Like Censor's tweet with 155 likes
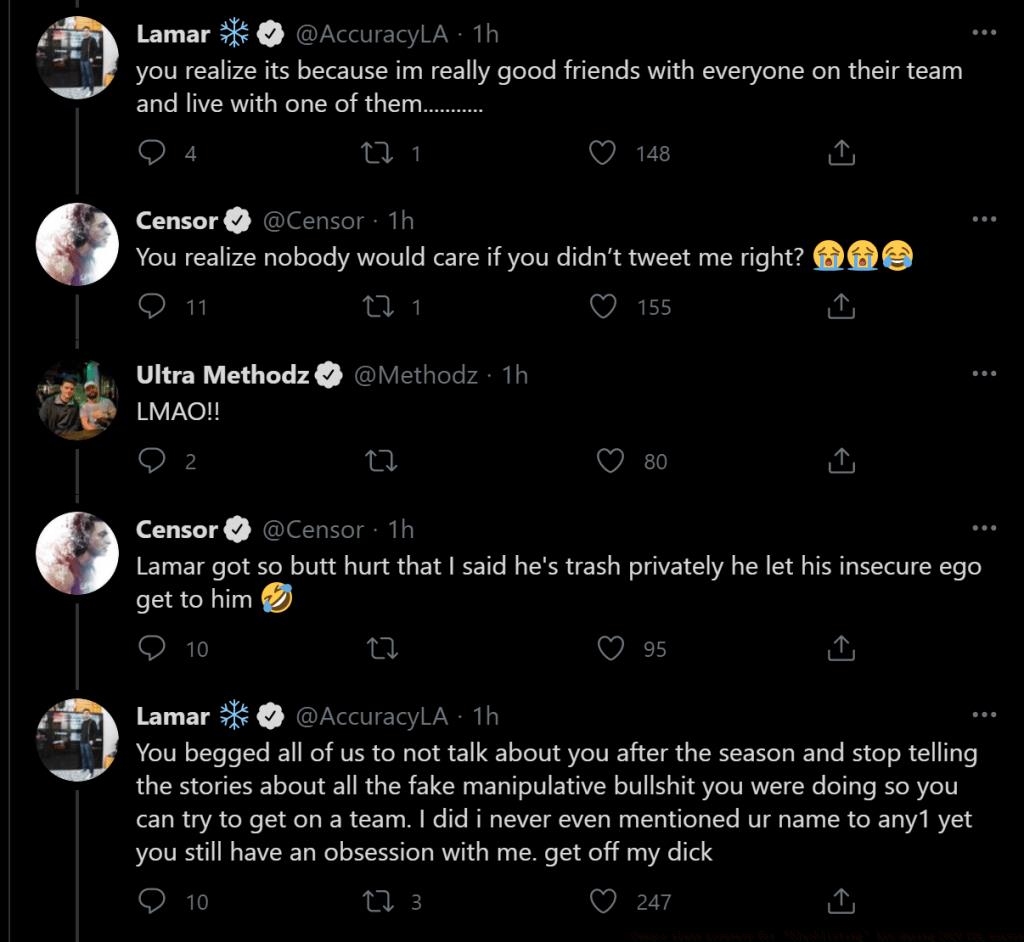1024x942 pixels. pos(603,307)
